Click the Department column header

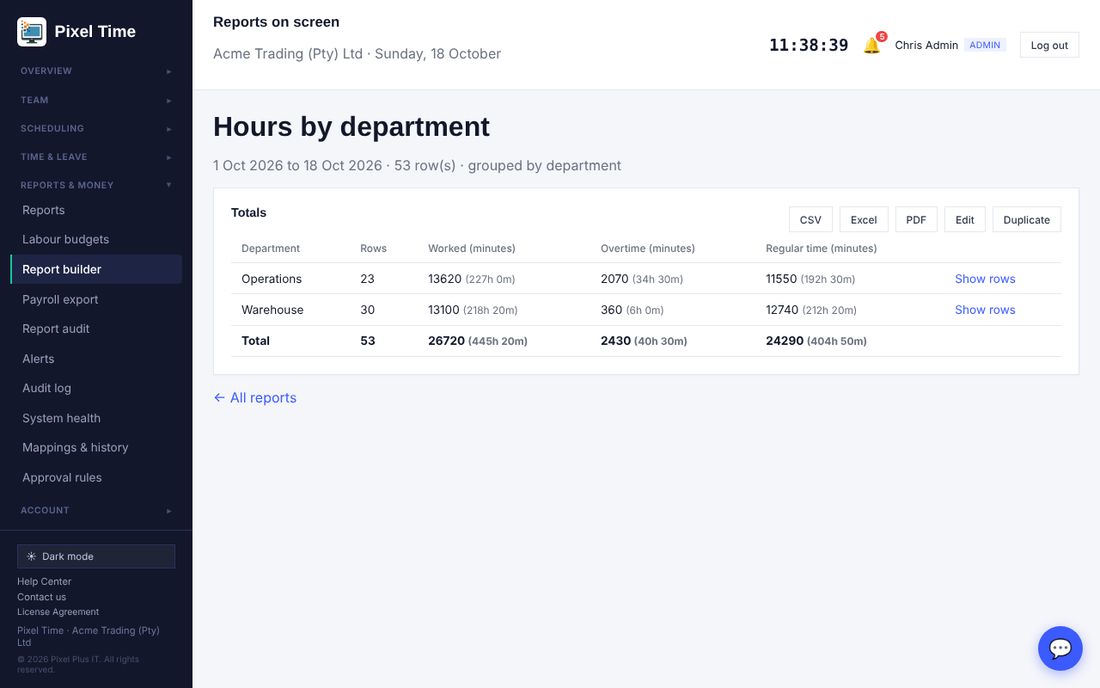click(270, 248)
